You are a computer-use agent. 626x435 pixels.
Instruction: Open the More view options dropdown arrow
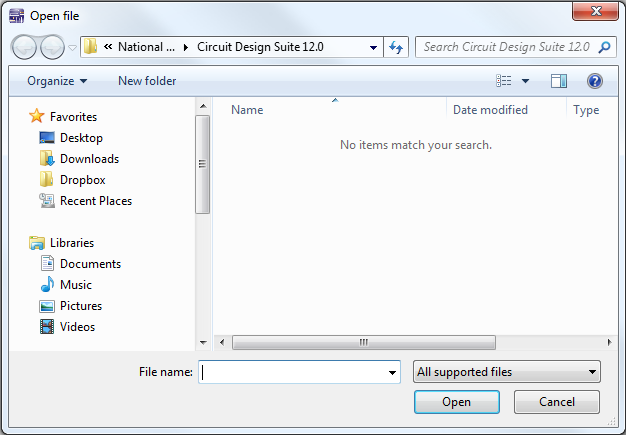point(525,81)
